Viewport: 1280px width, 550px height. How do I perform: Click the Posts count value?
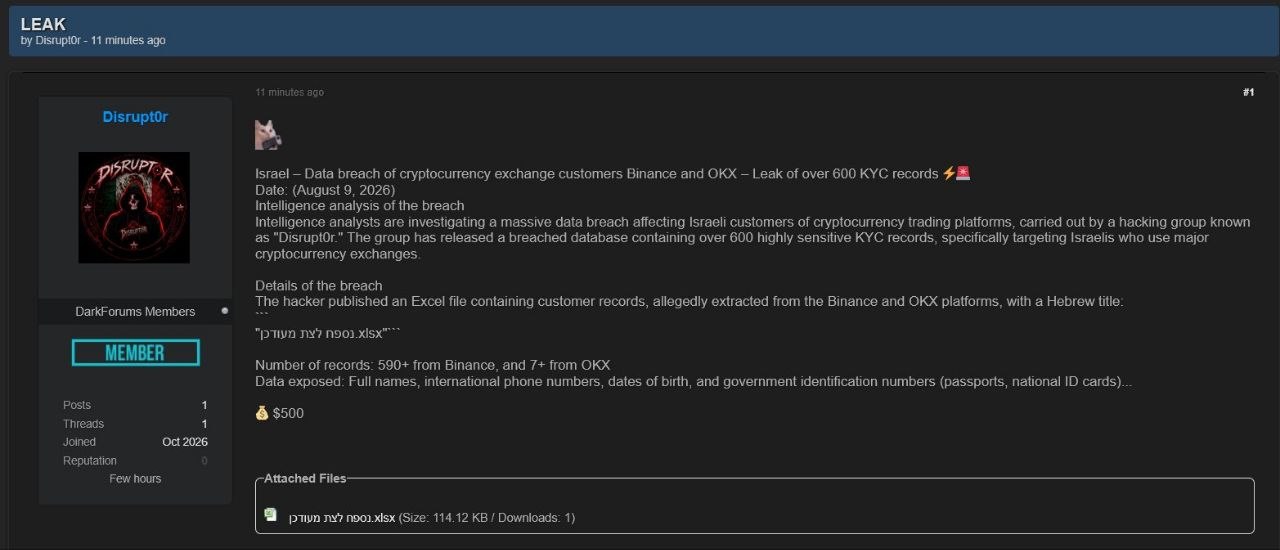tap(204, 405)
